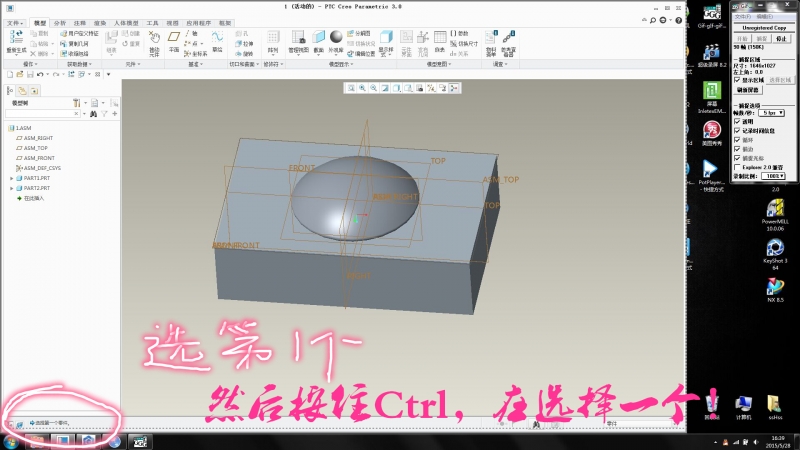Screen dimensions: 800x450
Task: Click the User-Defined Feature (用户定义特征) tool
Action: (79, 34)
